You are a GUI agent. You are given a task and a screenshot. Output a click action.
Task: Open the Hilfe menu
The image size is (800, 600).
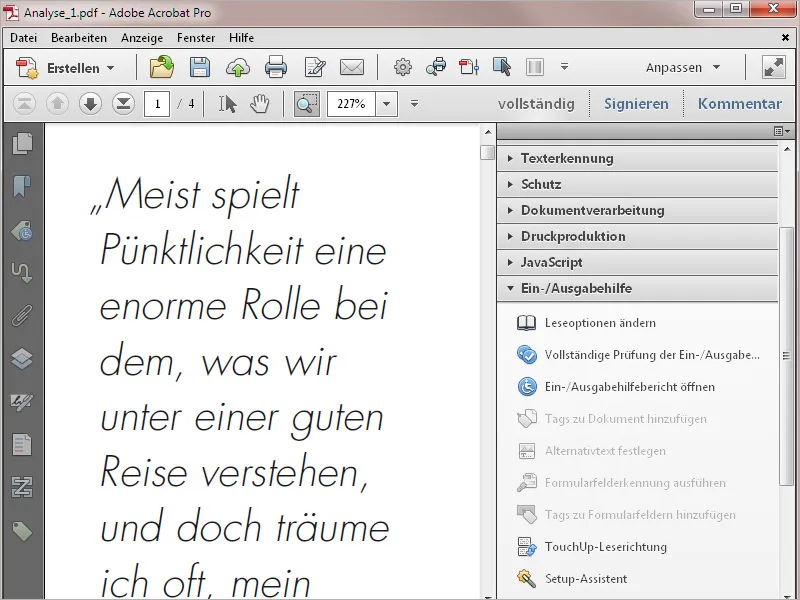tap(241, 38)
